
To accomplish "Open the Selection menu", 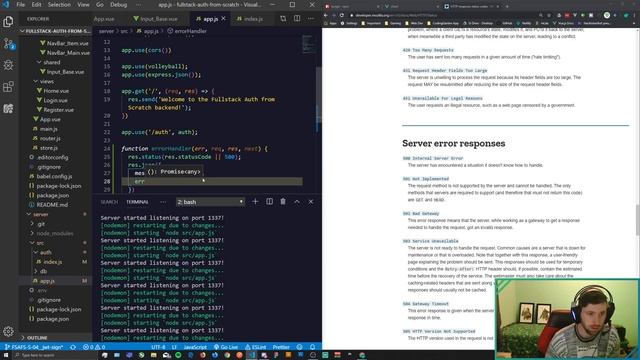I will (59, 4).
